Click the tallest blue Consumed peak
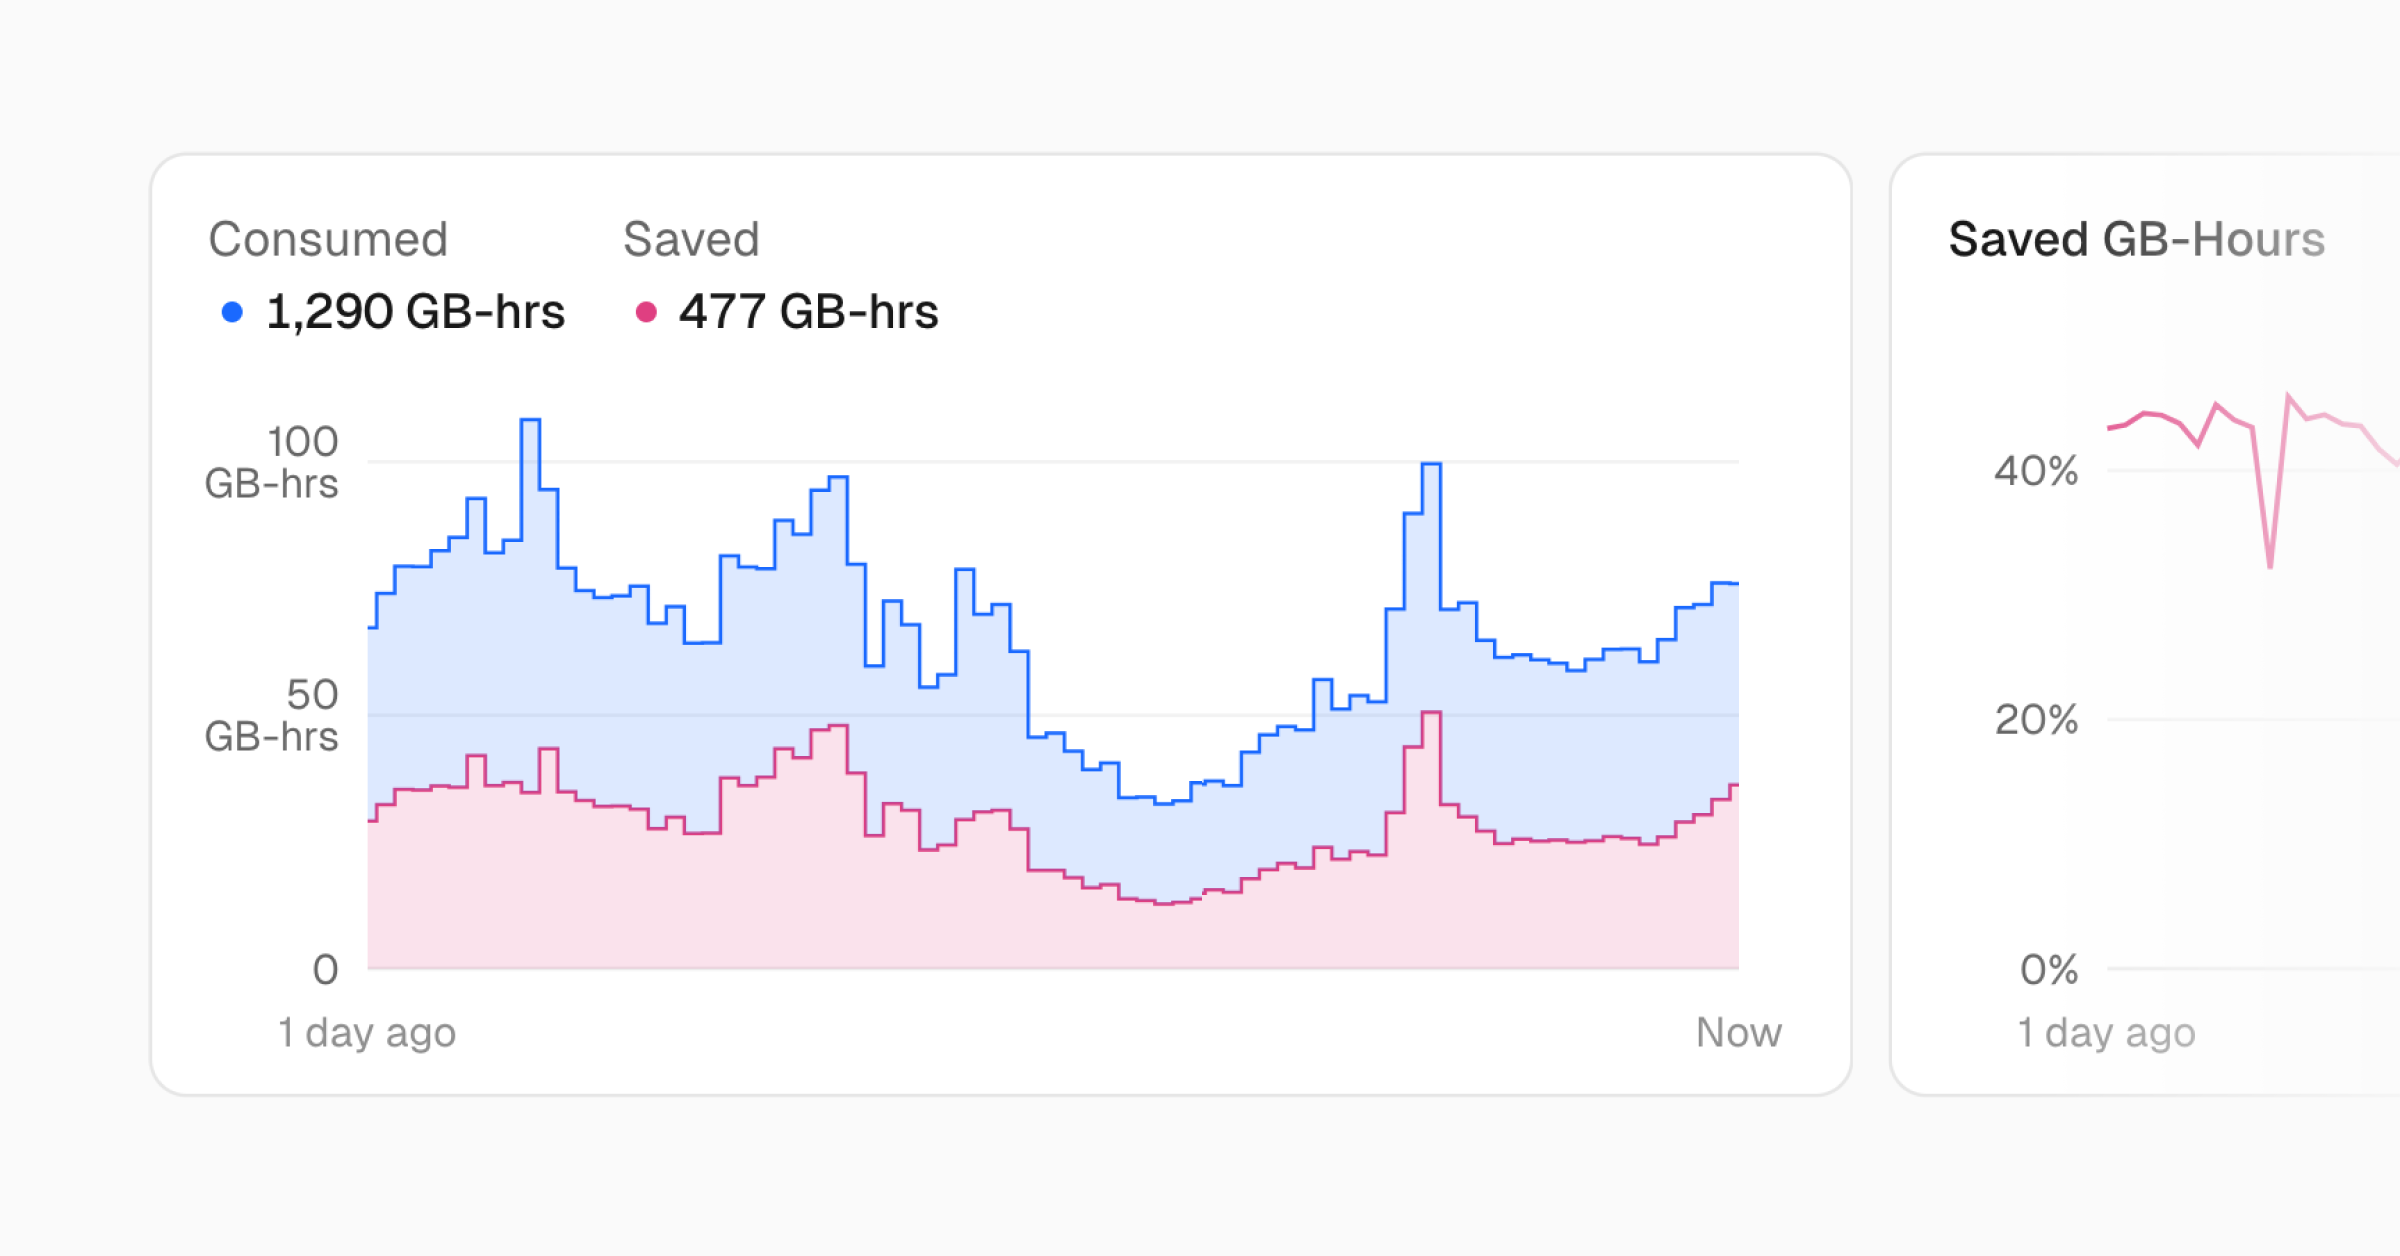The width and height of the screenshot is (2400, 1256). [x=530, y=421]
